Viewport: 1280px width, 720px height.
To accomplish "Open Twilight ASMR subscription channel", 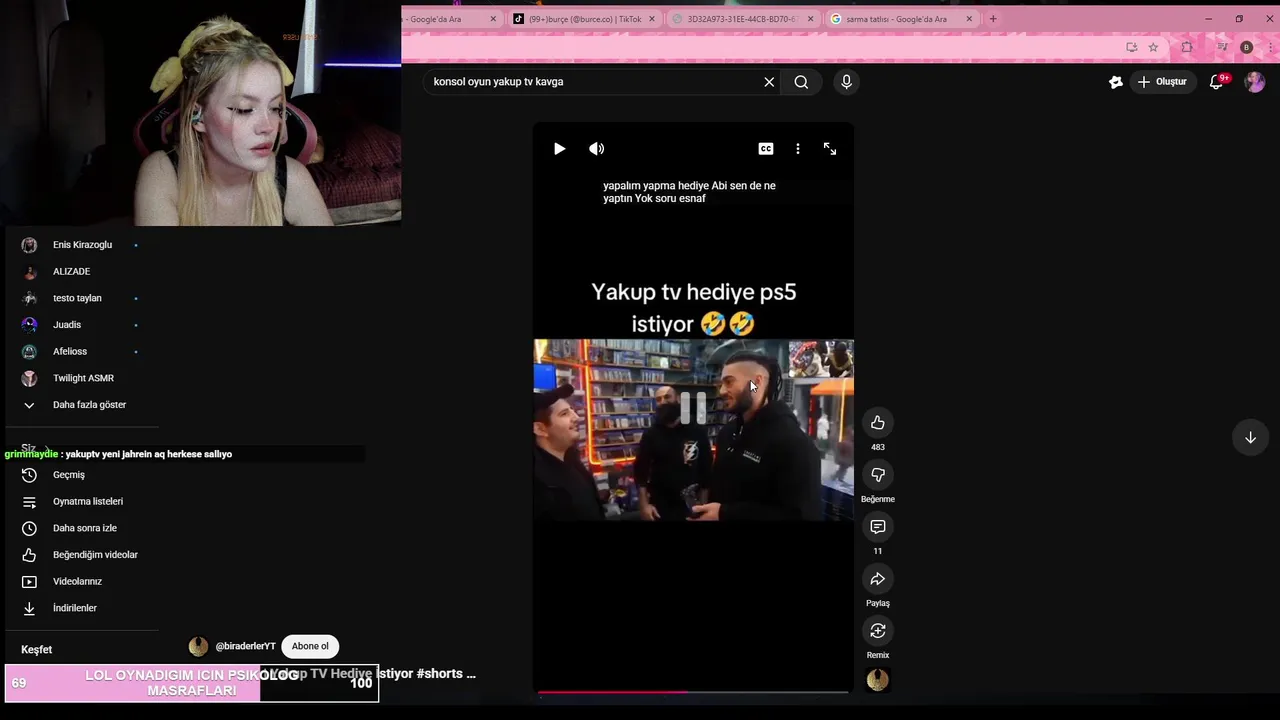I will click(x=82, y=378).
